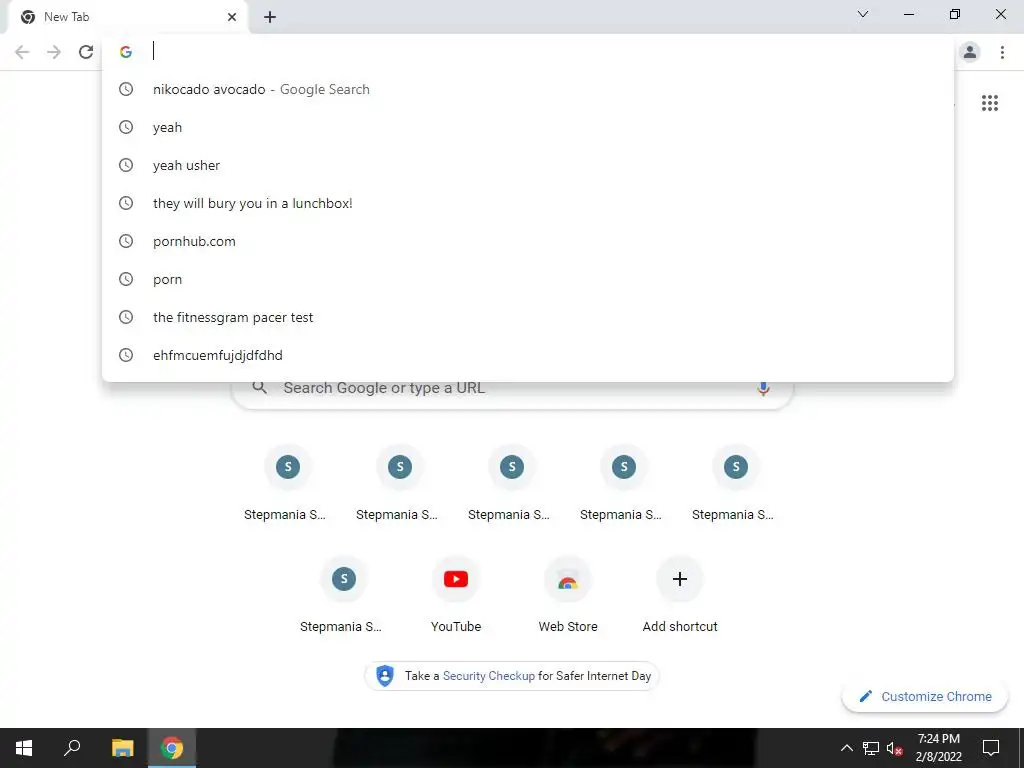
Task: Open the Chrome three-dot menu
Action: pos(1002,52)
